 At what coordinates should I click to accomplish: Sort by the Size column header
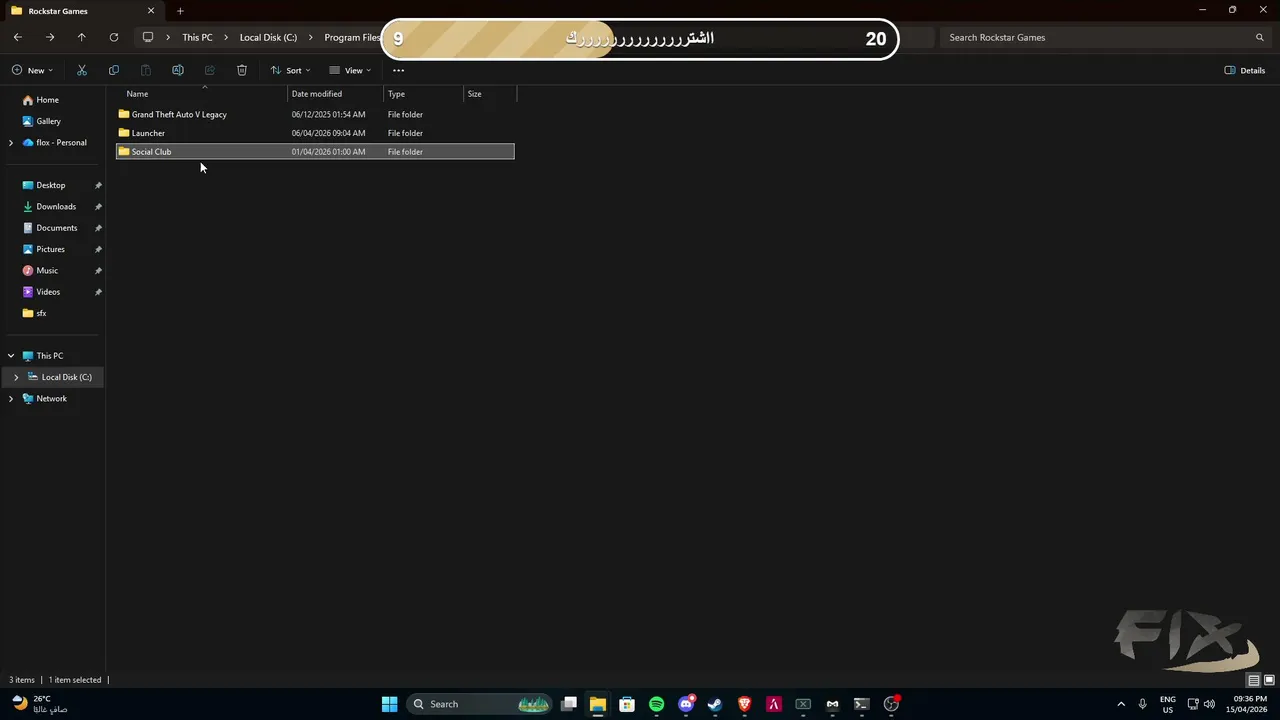pos(490,94)
